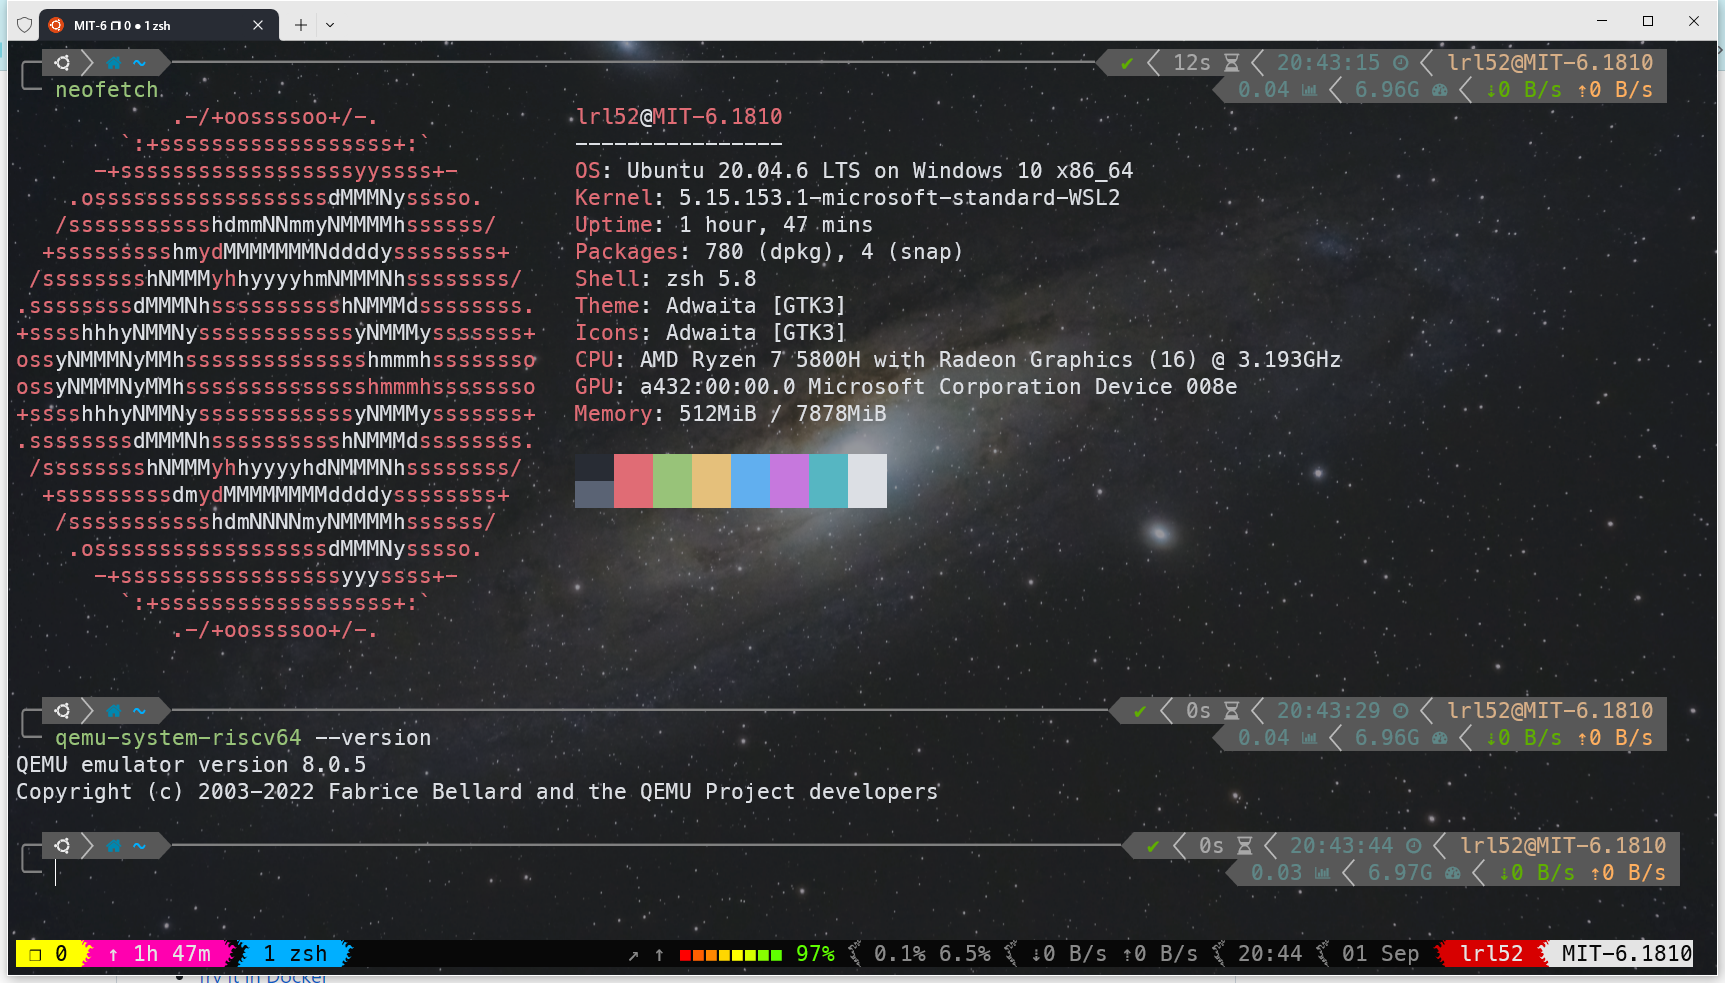This screenshot has height=983, width=1725.
Task: Click the clock icon after 20:43:29
Action: pos(1400,711)
